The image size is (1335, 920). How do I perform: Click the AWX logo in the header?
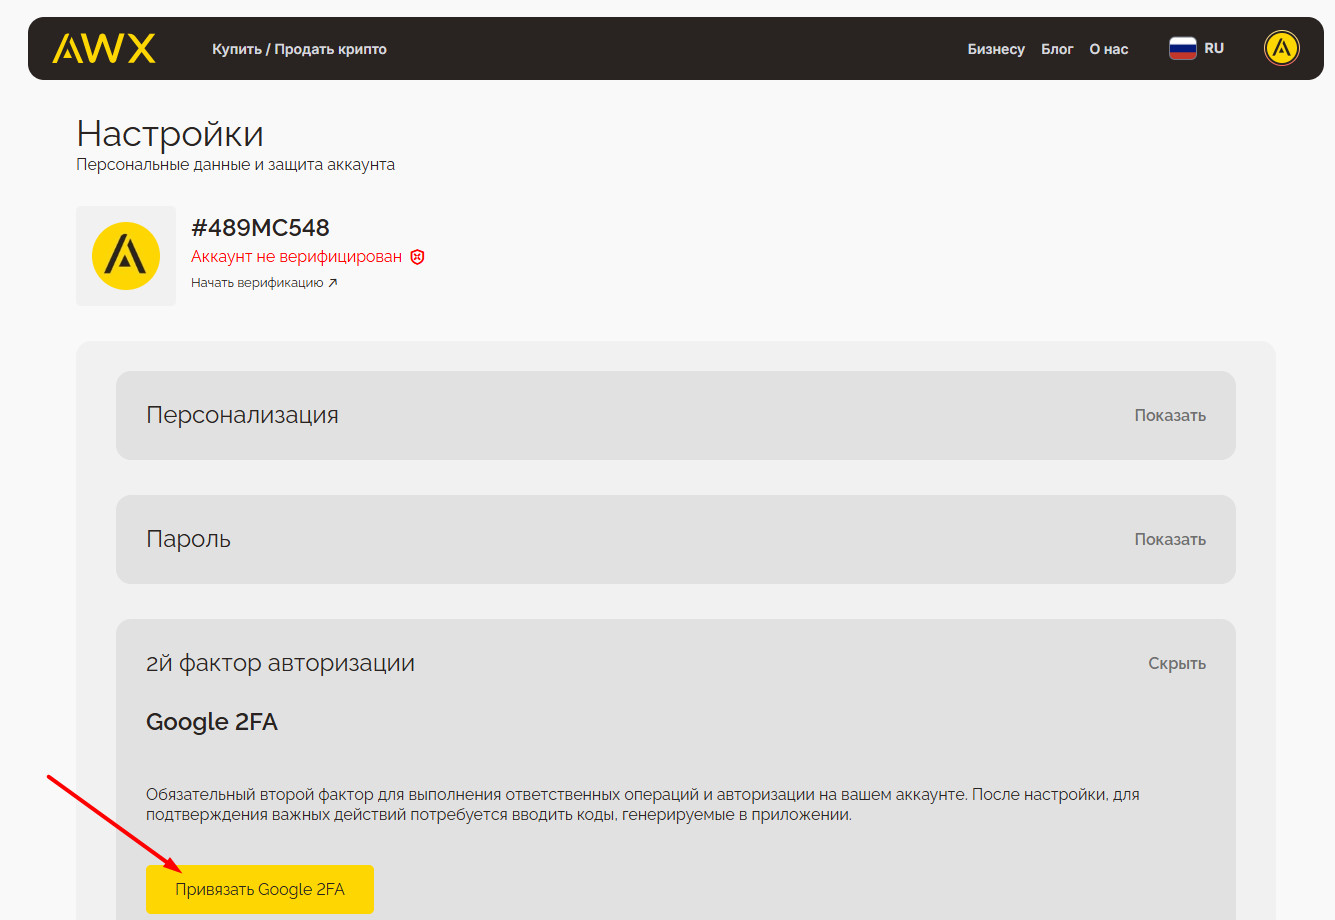pos(104,49)
